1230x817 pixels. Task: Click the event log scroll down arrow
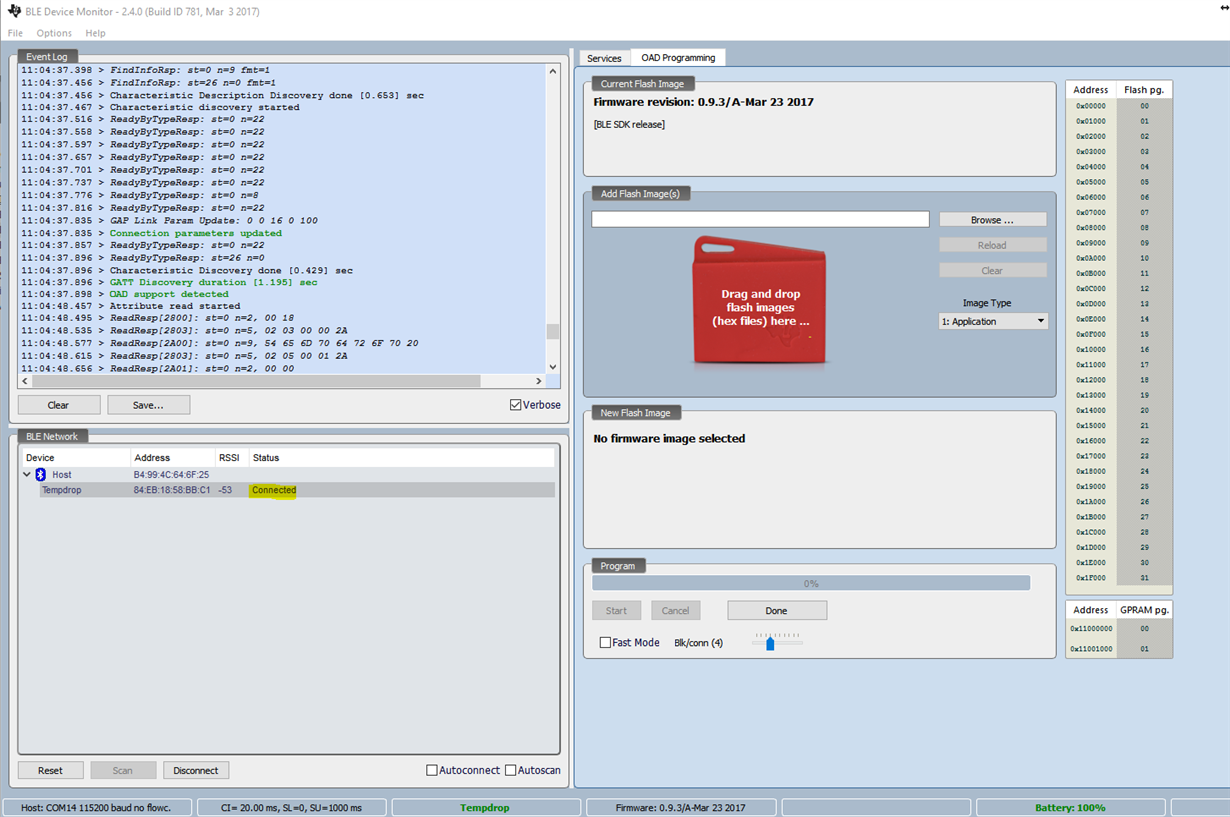(552, 367)
